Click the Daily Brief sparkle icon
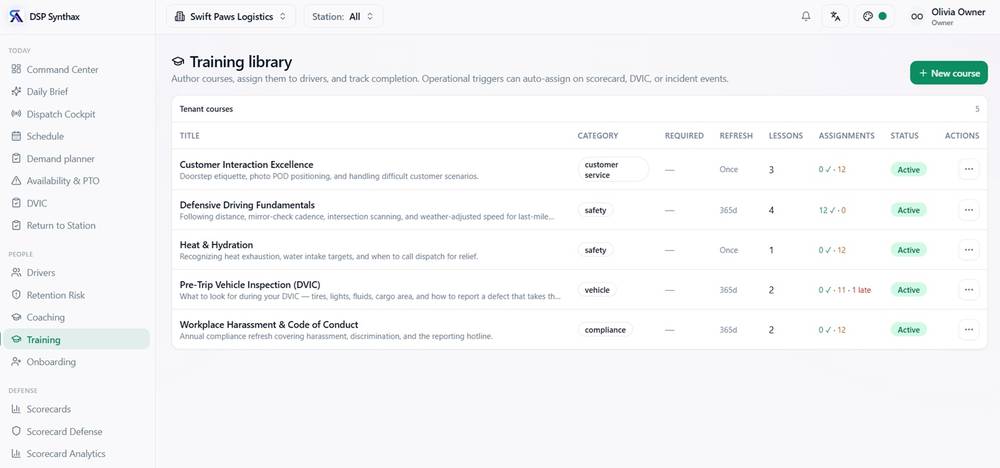 pos(16,91)
